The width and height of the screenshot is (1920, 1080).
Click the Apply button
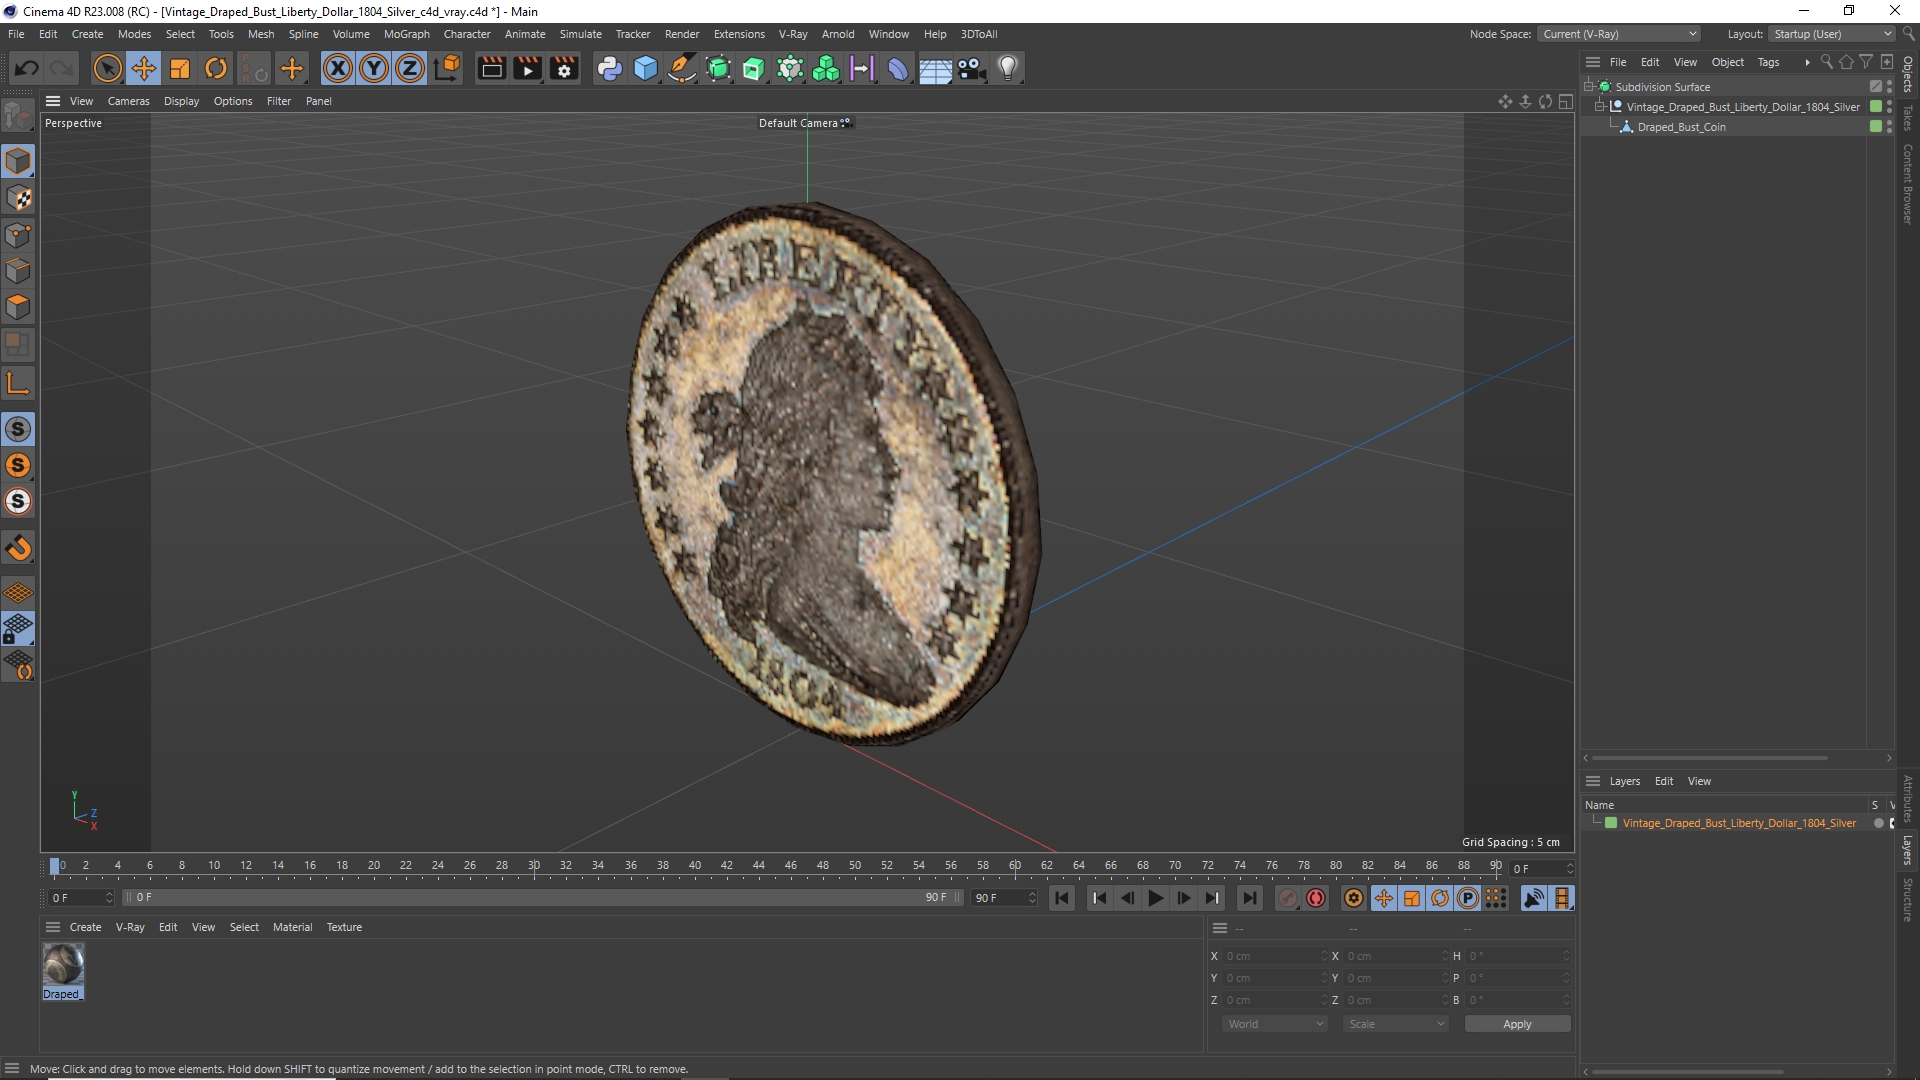pos(1517,1024)
